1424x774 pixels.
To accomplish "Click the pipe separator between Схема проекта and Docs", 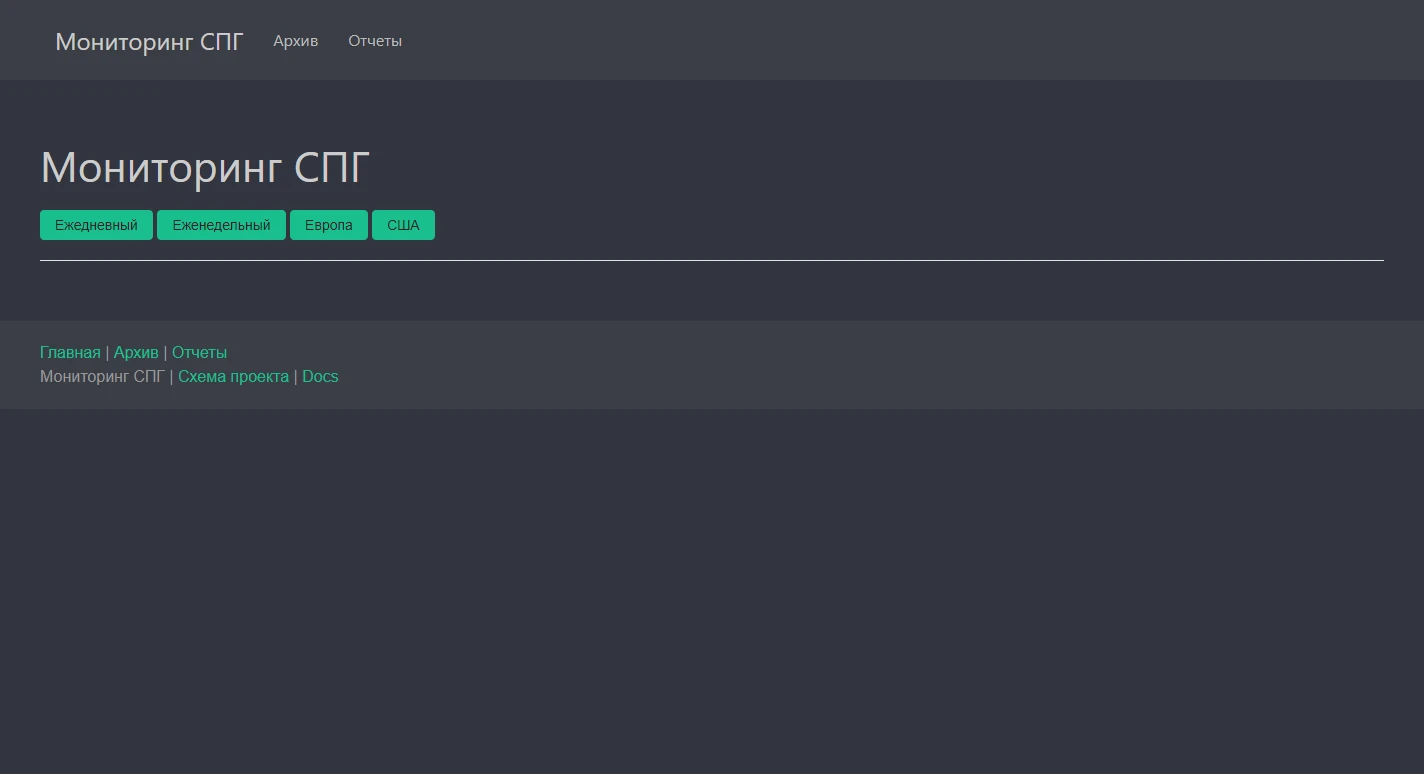I will click(296, 376).
